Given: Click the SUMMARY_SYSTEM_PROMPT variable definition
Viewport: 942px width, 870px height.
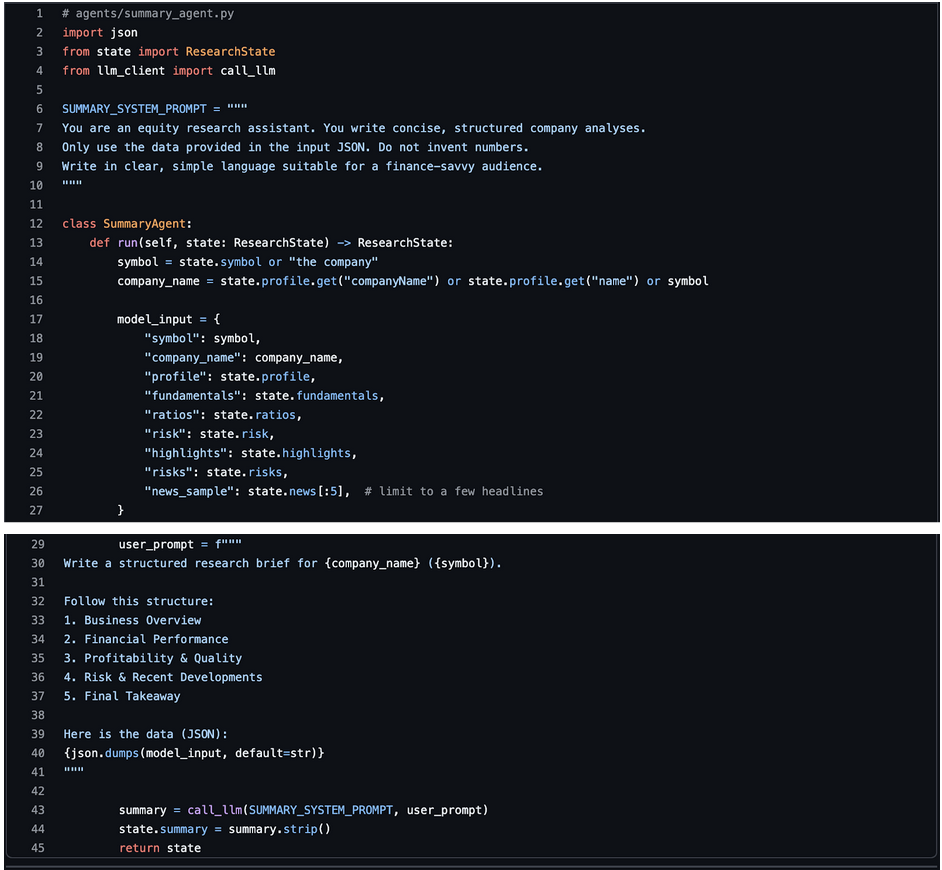Looking at the screenshot, I should [134, 109].
